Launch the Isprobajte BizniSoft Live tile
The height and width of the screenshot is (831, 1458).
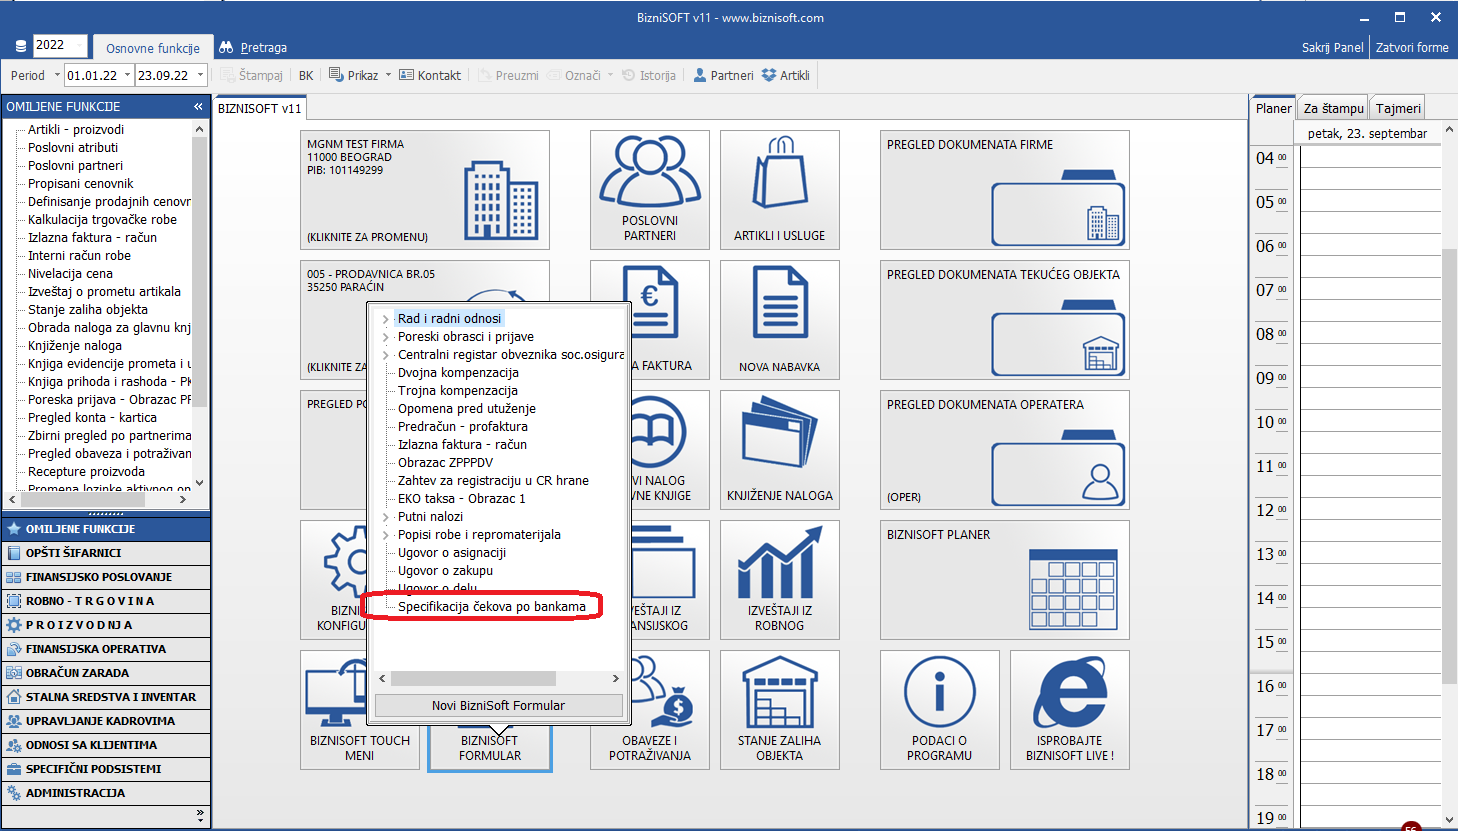1069,709
